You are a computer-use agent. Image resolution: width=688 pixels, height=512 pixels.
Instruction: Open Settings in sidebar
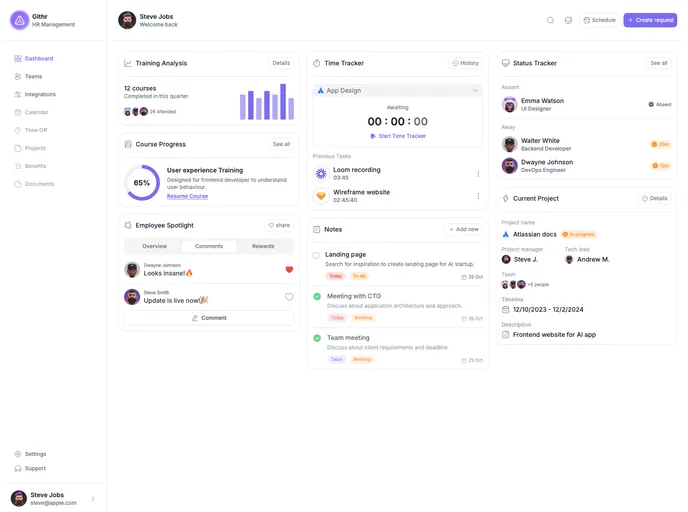pos(30,454)
